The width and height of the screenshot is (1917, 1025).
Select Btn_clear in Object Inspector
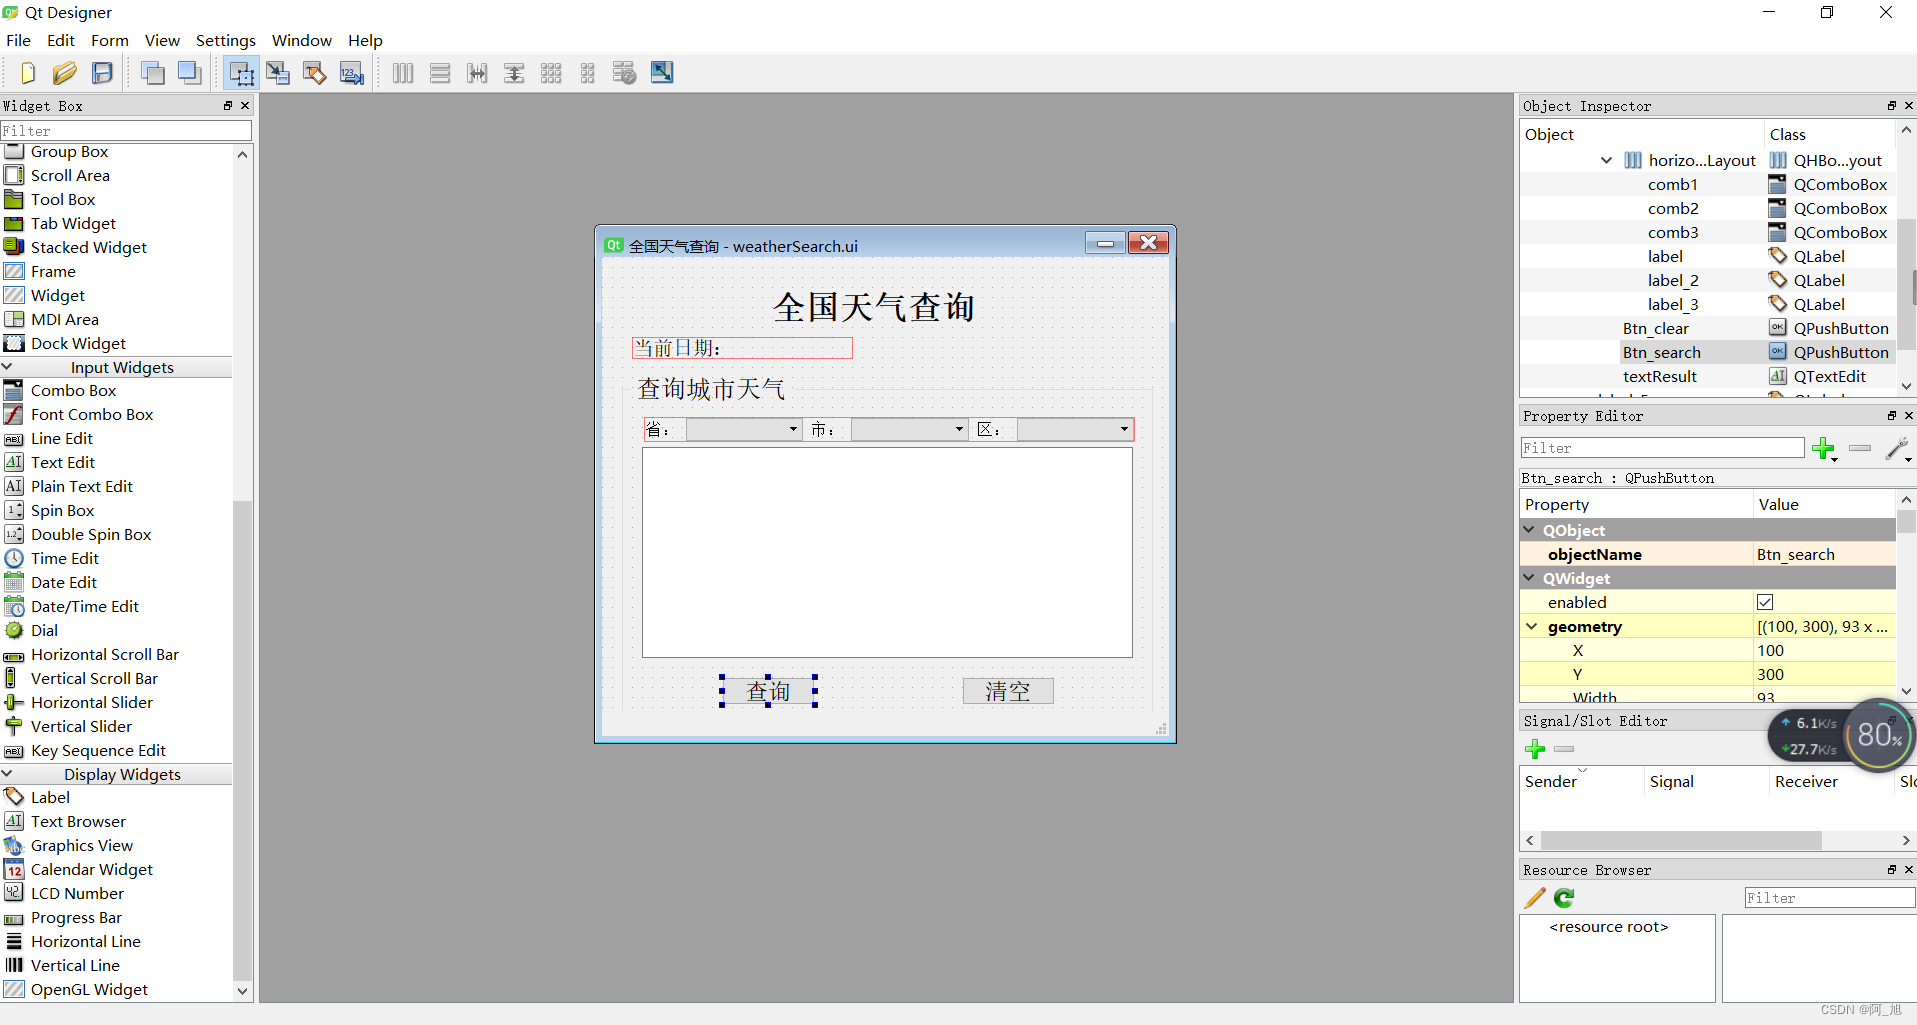coord(1655,329)
